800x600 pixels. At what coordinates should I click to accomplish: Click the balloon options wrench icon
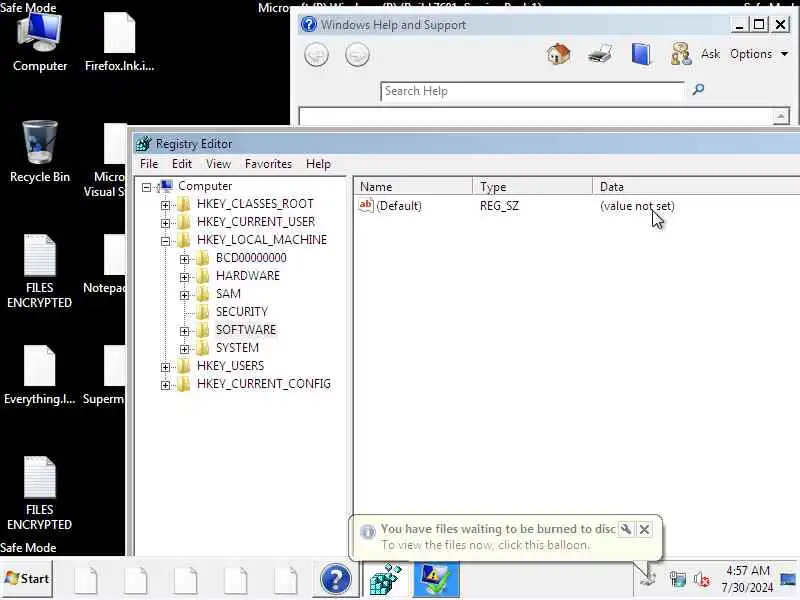coord(626,529)
